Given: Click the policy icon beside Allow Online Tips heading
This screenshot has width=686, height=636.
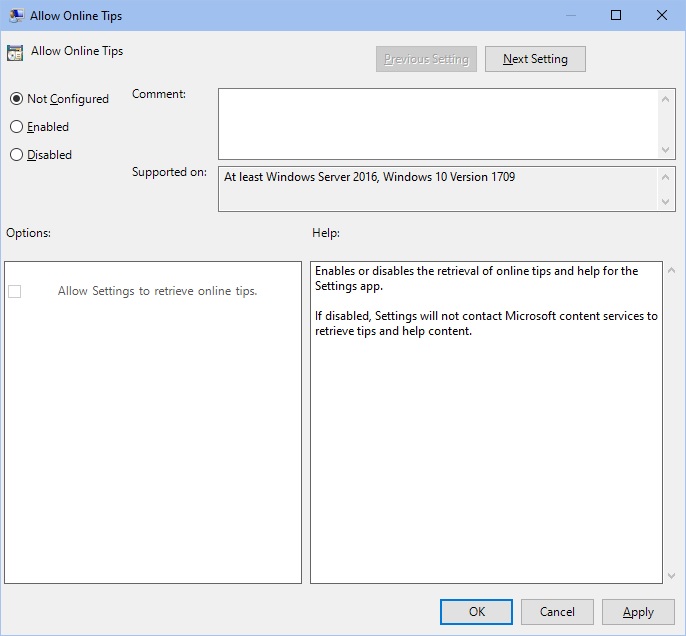Looking at the screenshot, I should [x=15, y=53].
